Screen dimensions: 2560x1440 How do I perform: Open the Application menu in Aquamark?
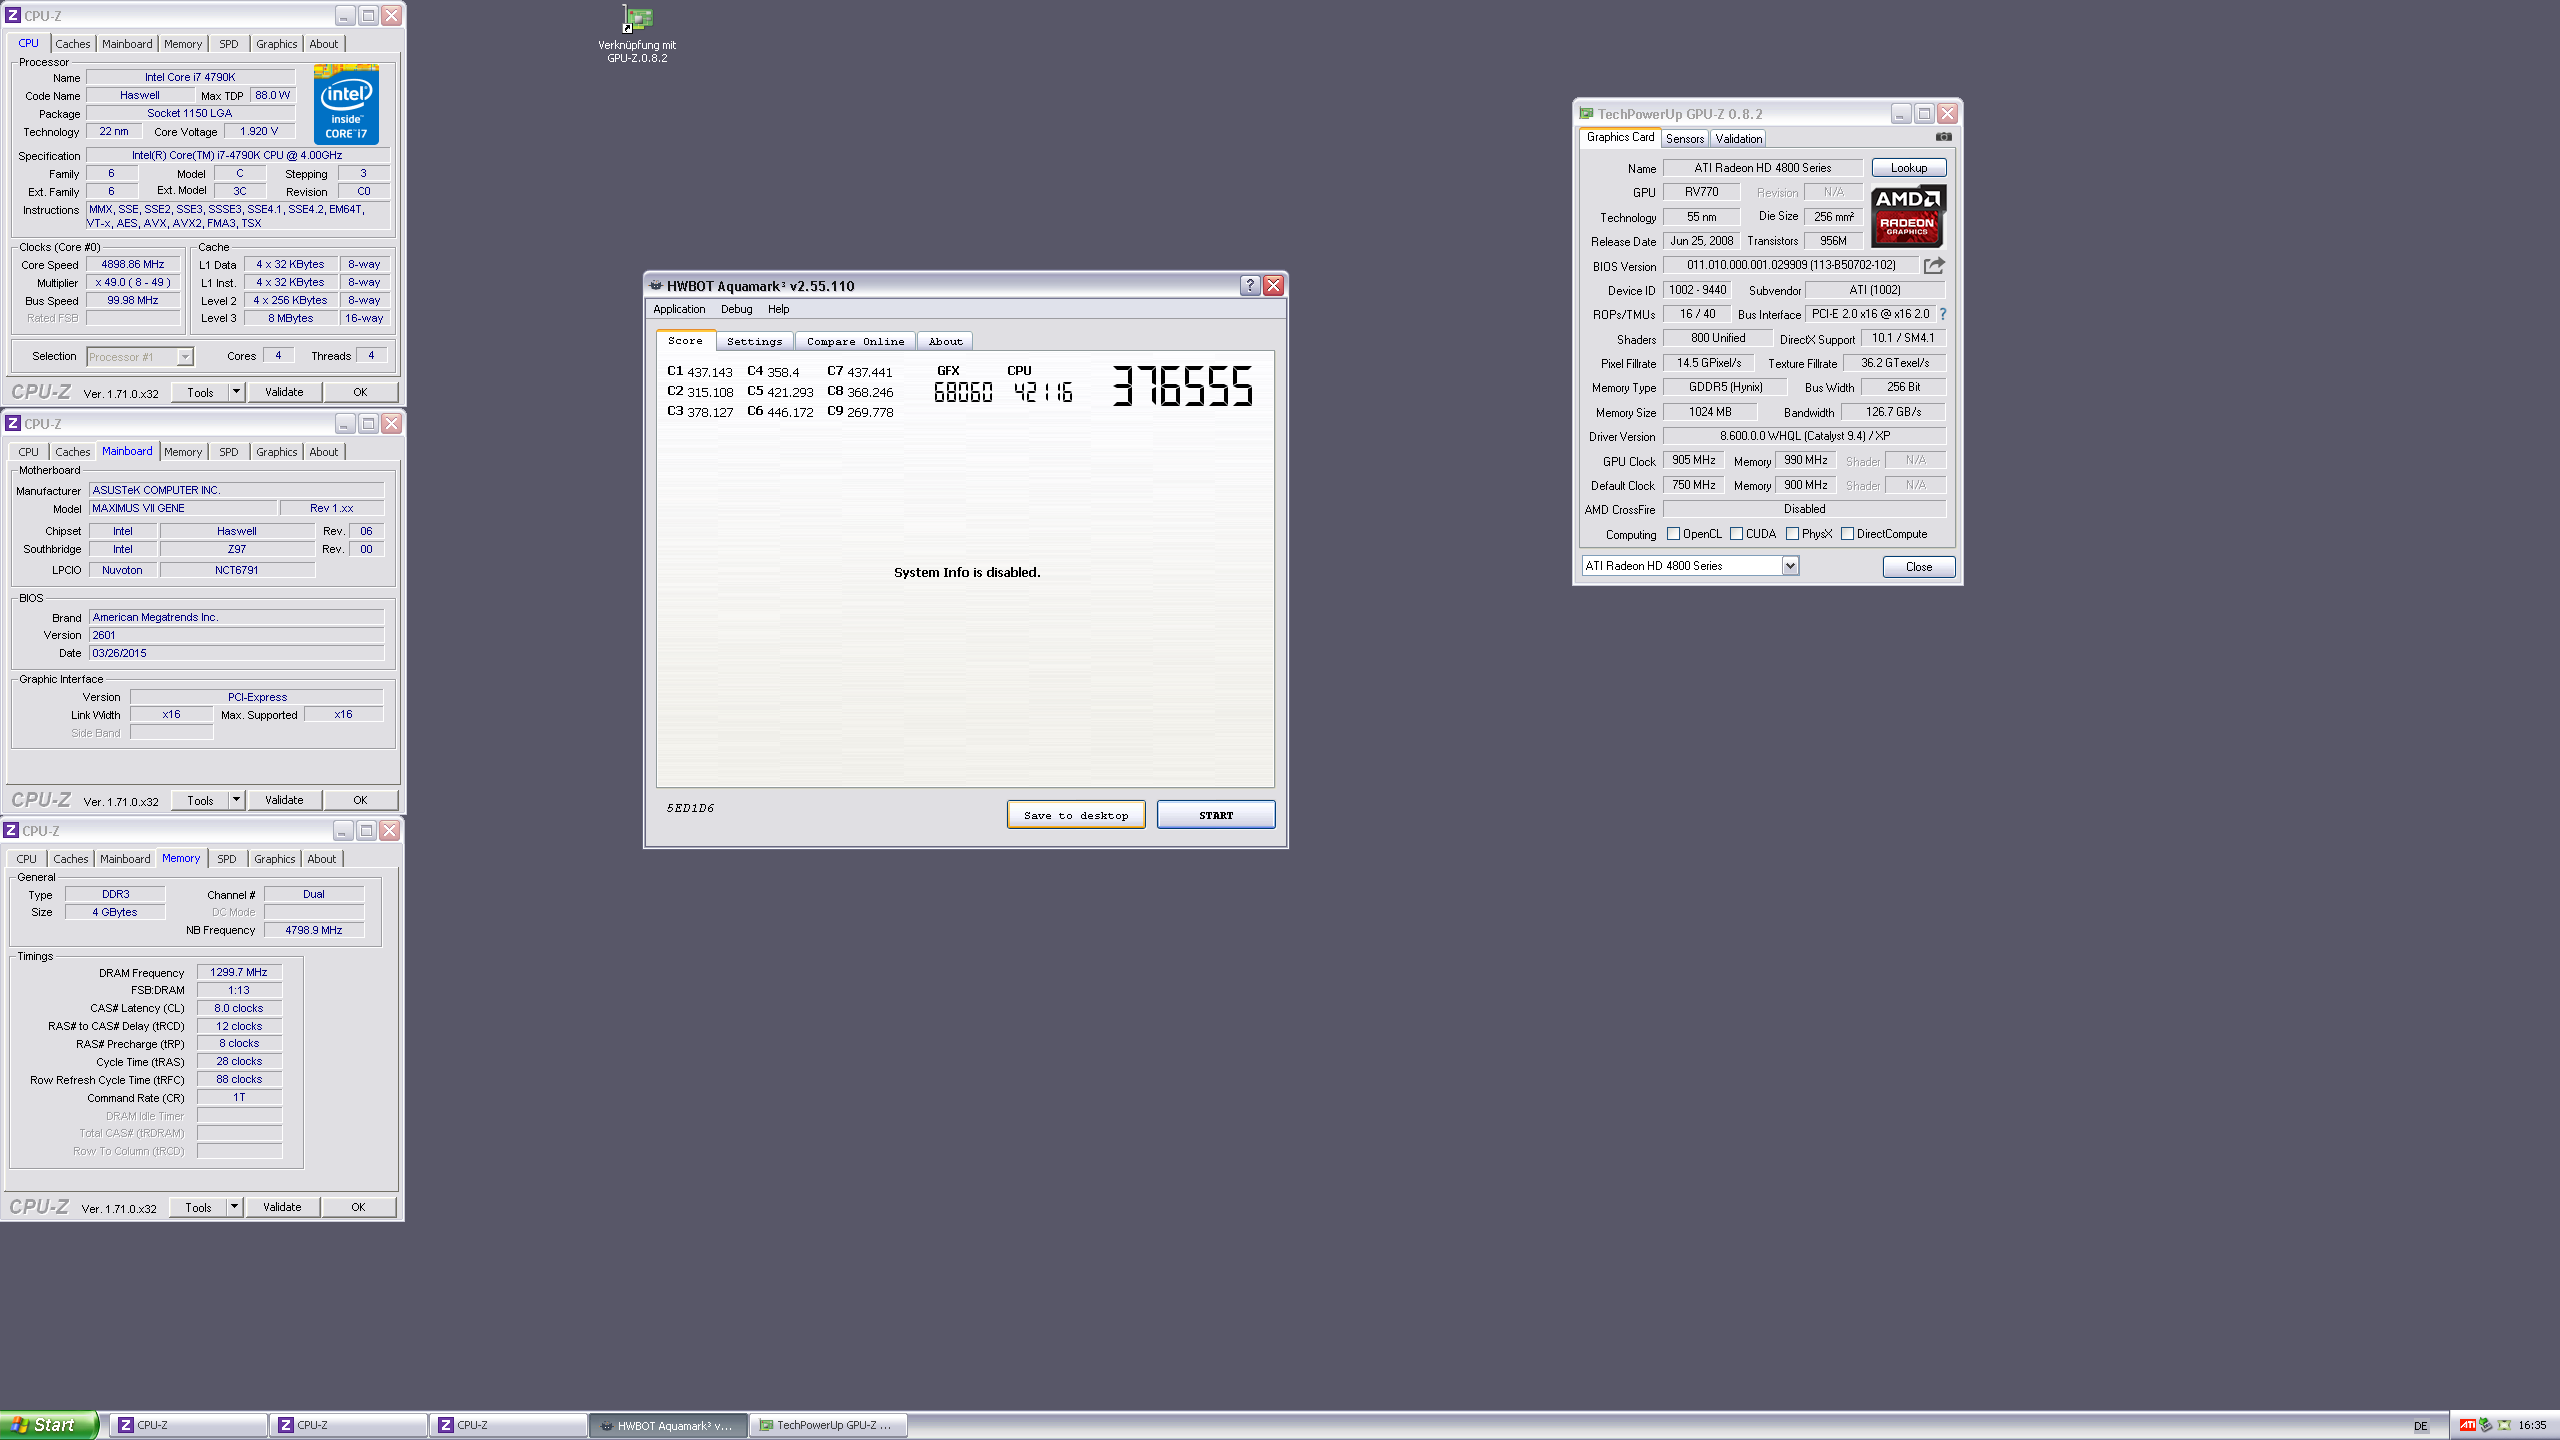coord(679,310)
